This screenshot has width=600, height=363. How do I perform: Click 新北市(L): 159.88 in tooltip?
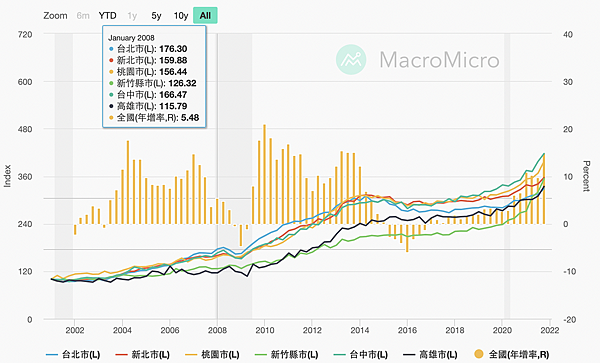tap(148, 60)
